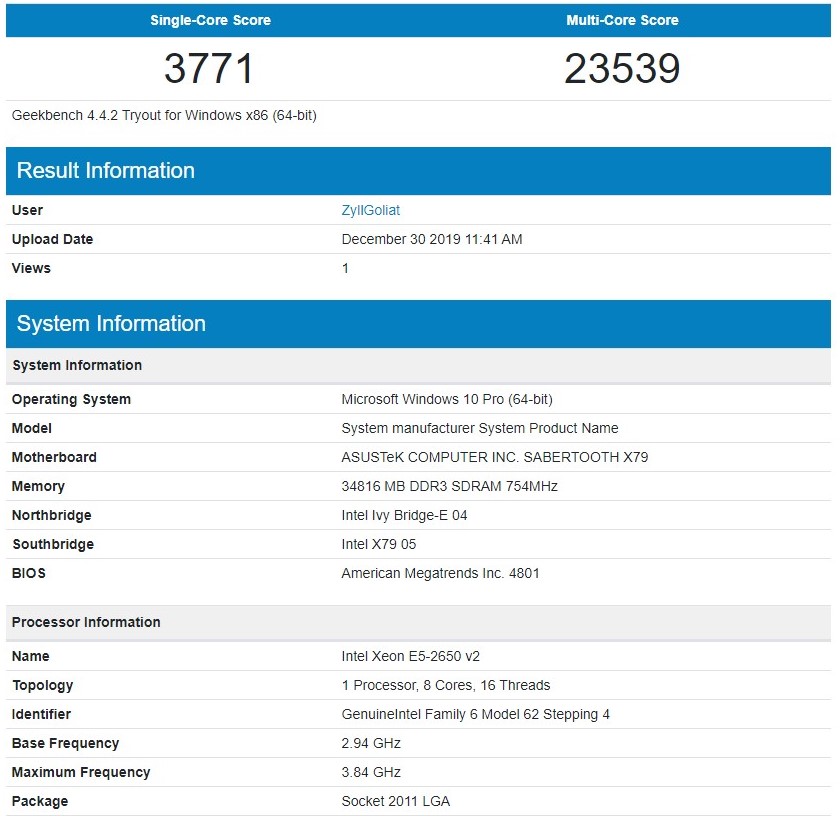Select the ASUSTeK SABERTOOTH X79 motherboard value
Screen dimensions: 840x816
(494, 457)
